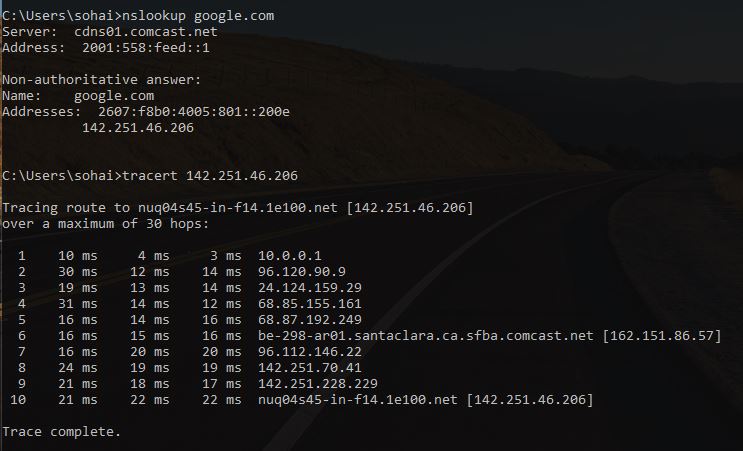Click the be-298-ar01.santaclara.ca.sfba.comcast.net hostname
This screenshot has height=451, width=743.
click(x=426, y=336)
